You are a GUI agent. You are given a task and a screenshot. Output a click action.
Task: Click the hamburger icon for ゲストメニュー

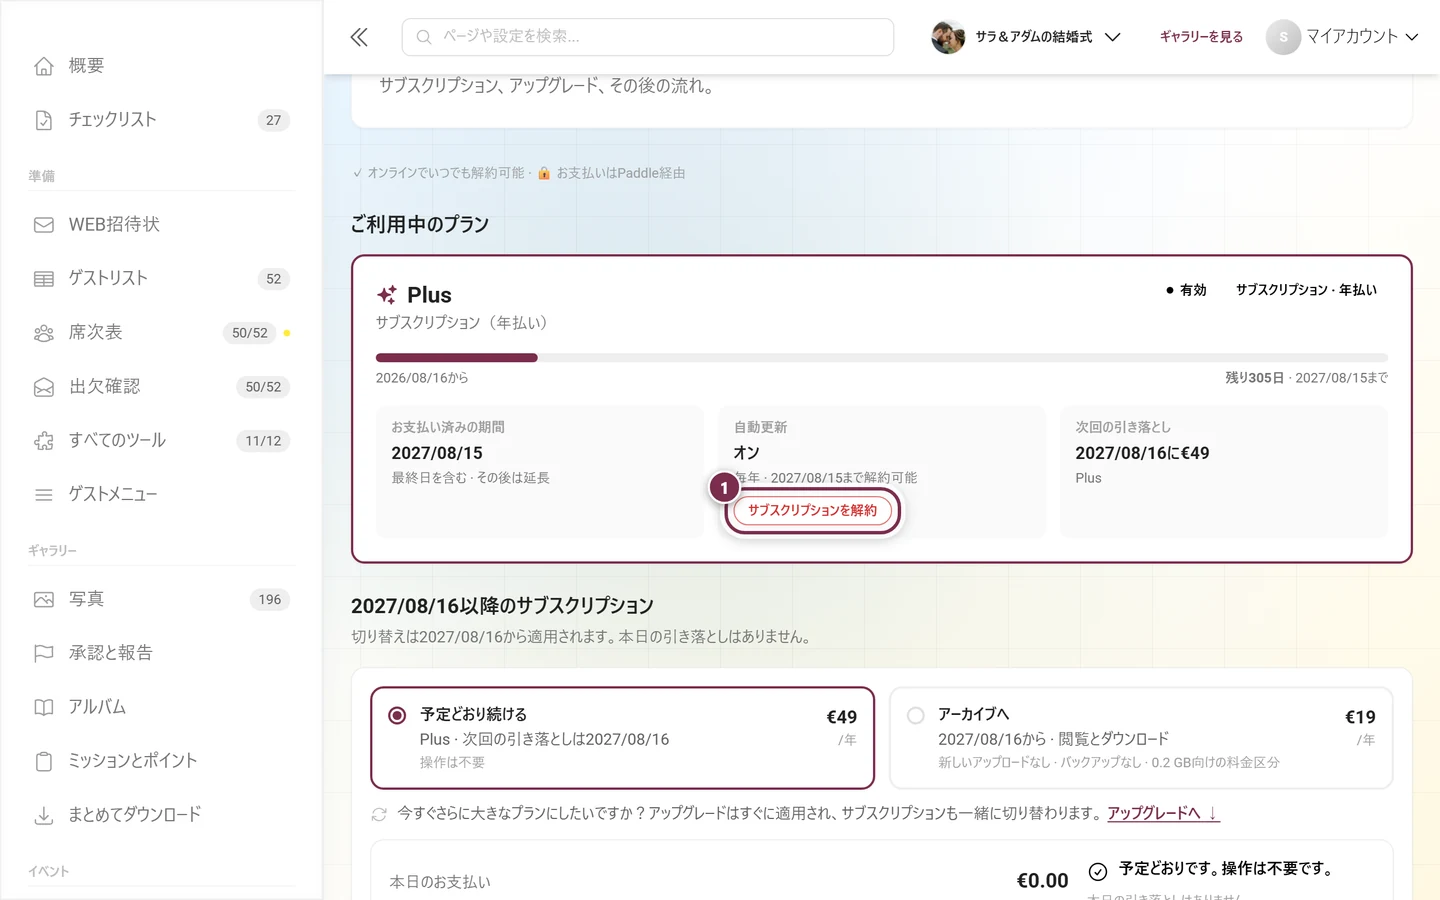click(44, 495)
